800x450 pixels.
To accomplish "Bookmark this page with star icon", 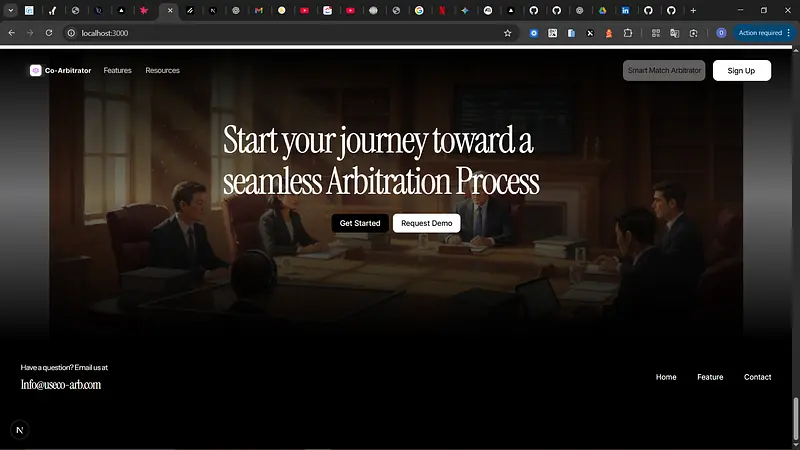I will click(x=507, y=33).
